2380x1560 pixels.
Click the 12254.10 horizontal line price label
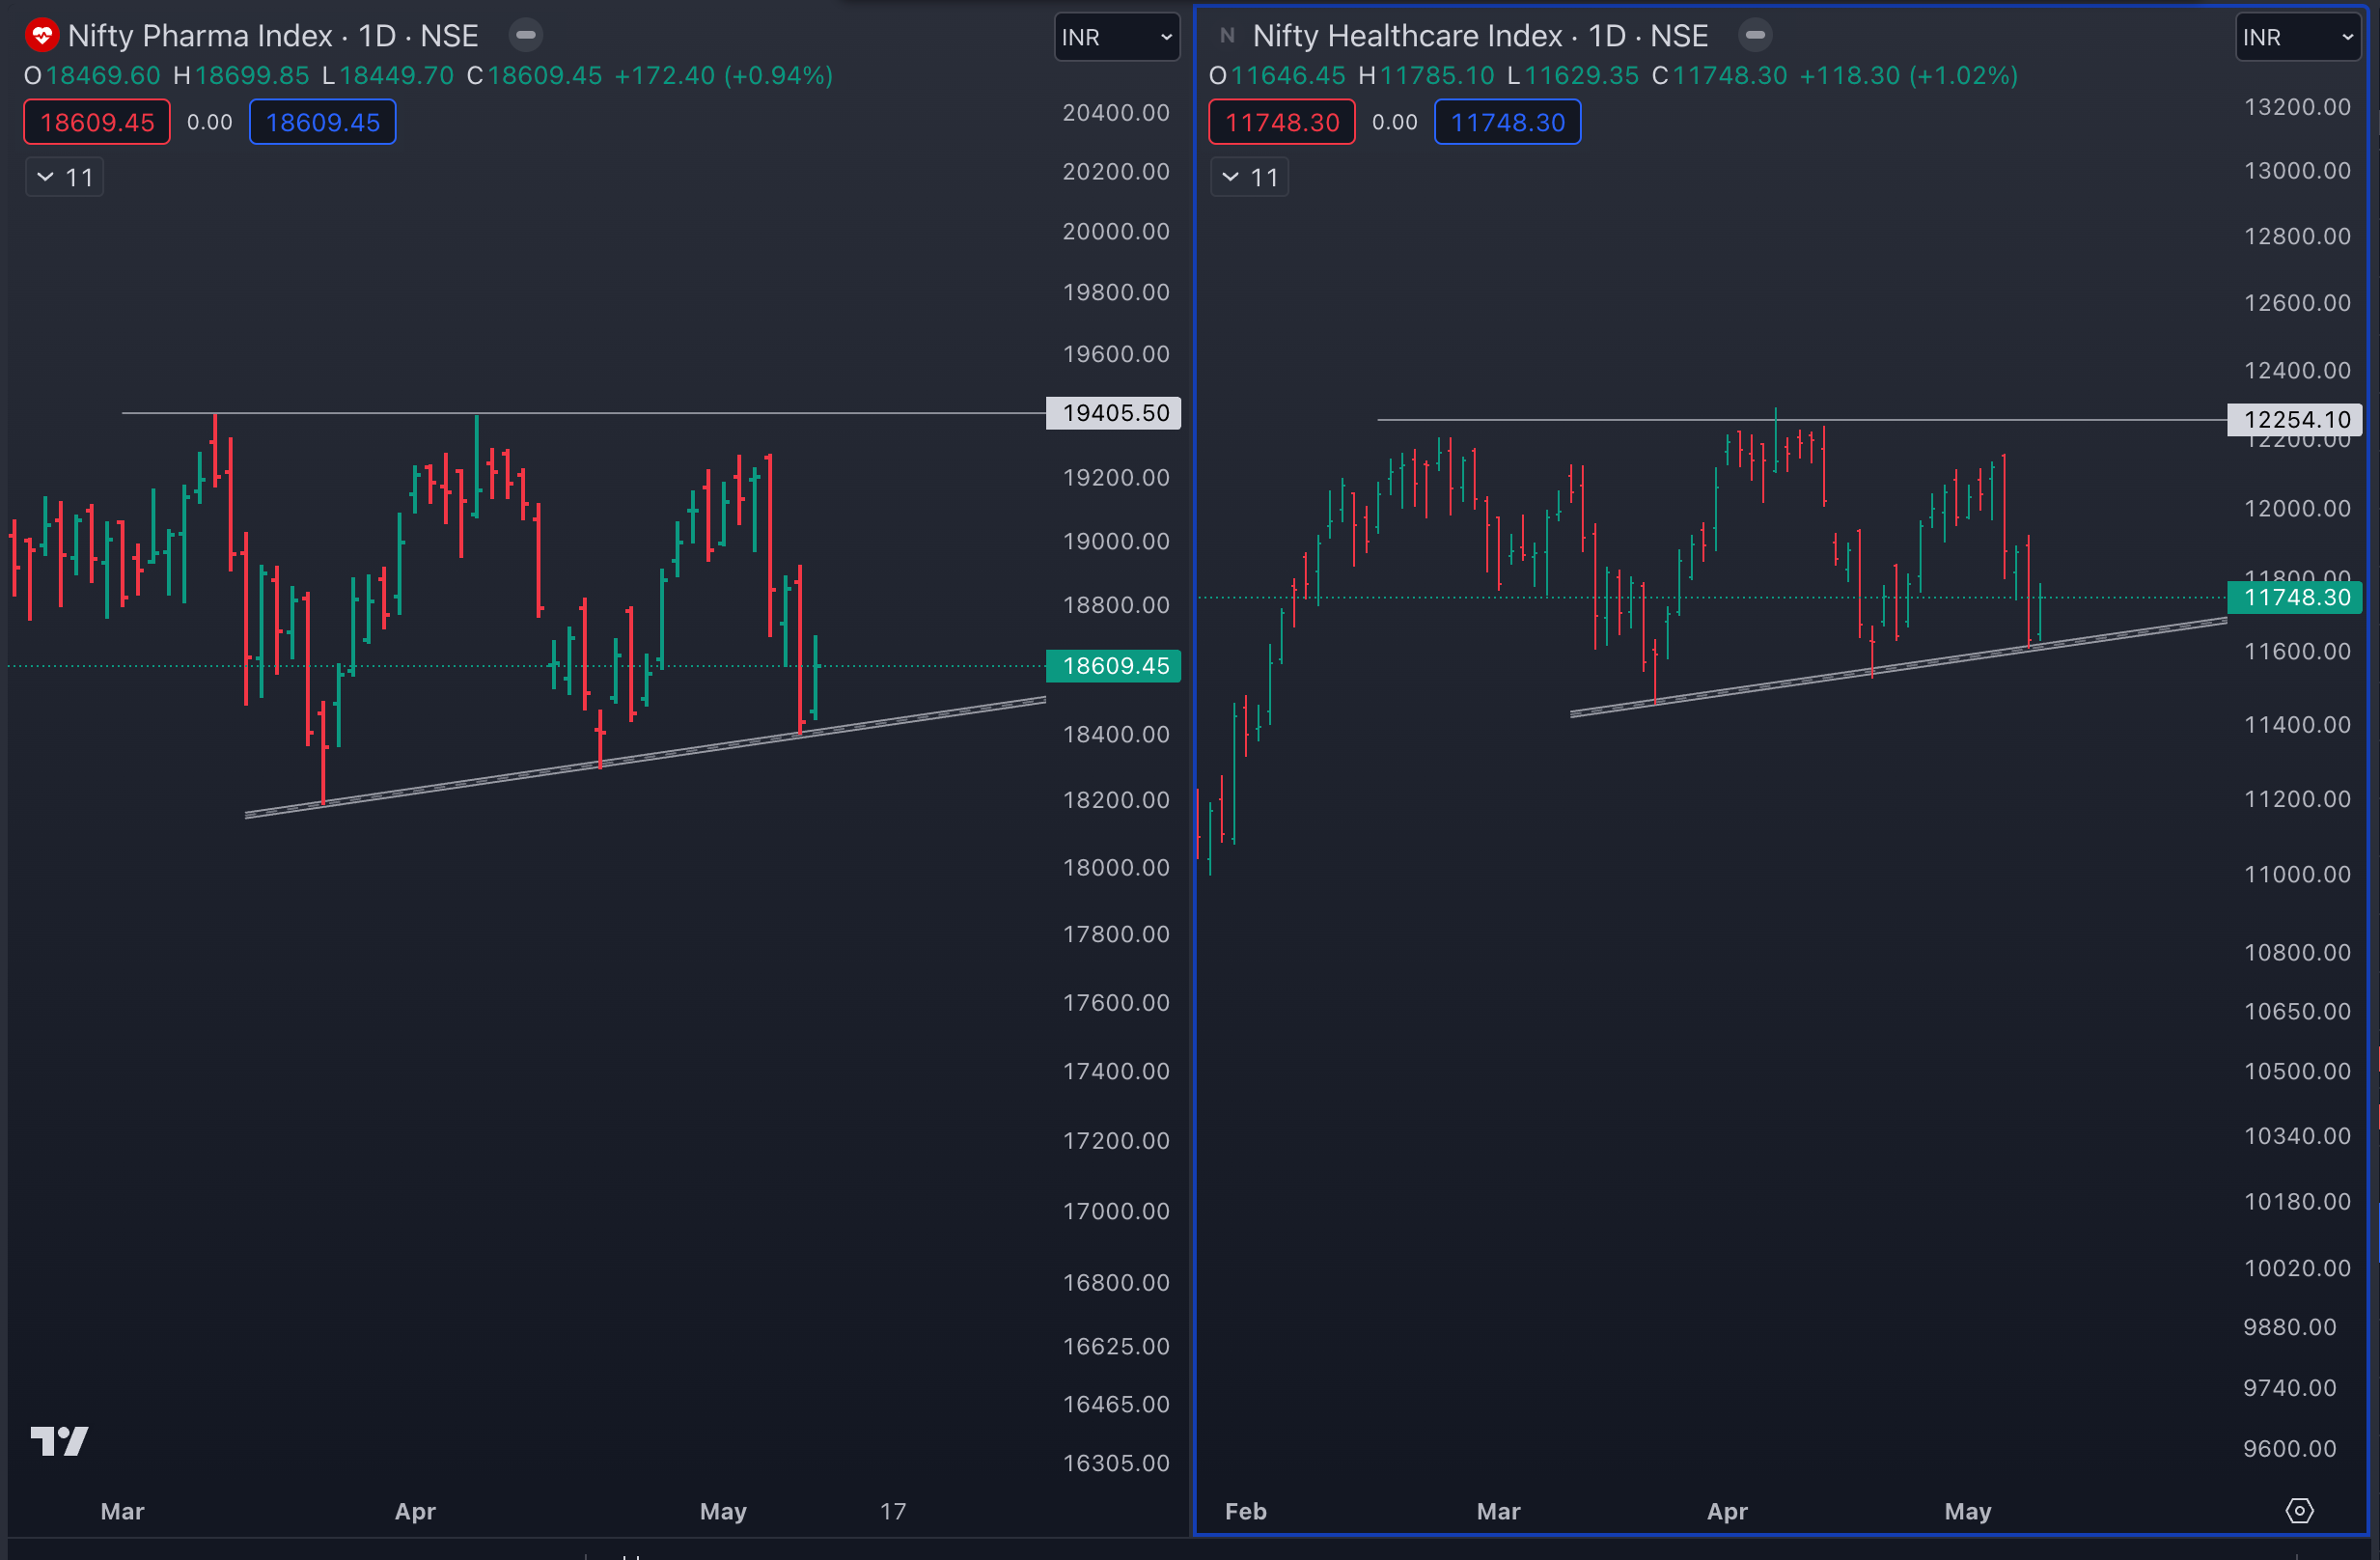[2295, 420]
